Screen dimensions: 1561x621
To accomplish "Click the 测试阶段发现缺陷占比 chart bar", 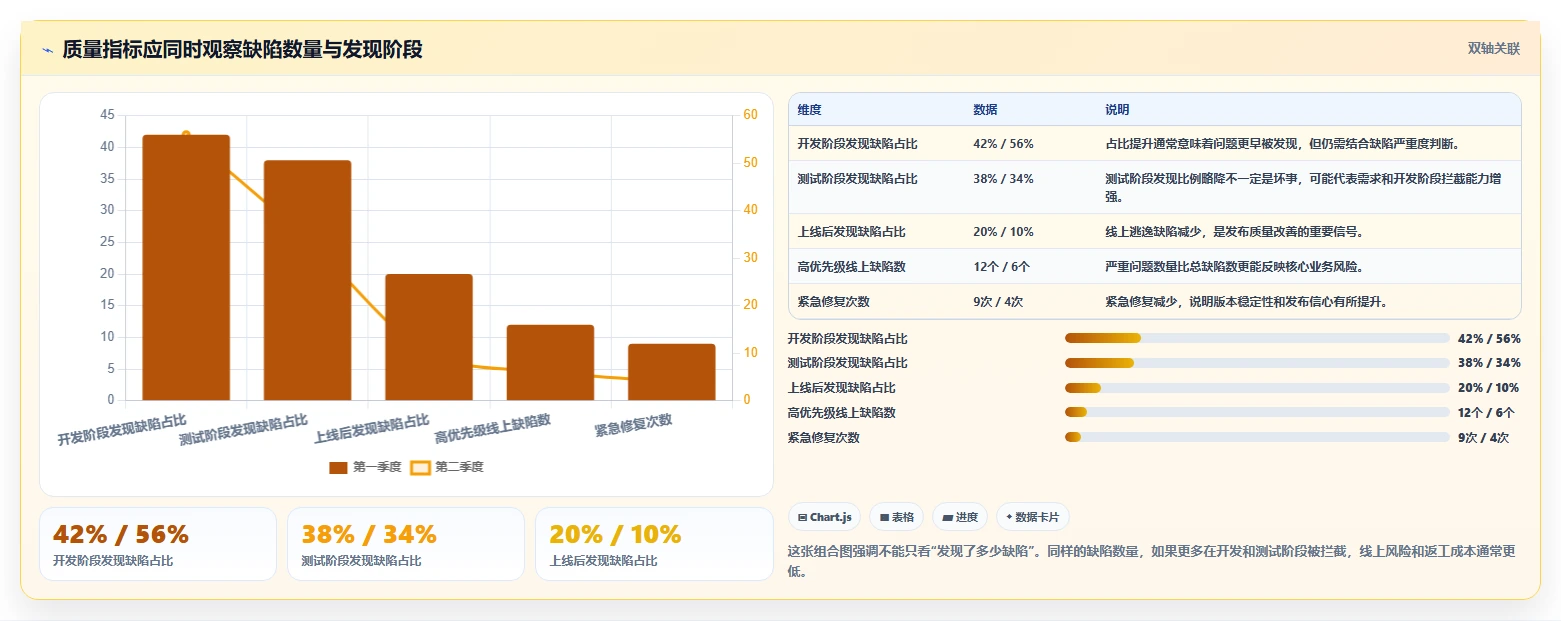I will [307, 280].
